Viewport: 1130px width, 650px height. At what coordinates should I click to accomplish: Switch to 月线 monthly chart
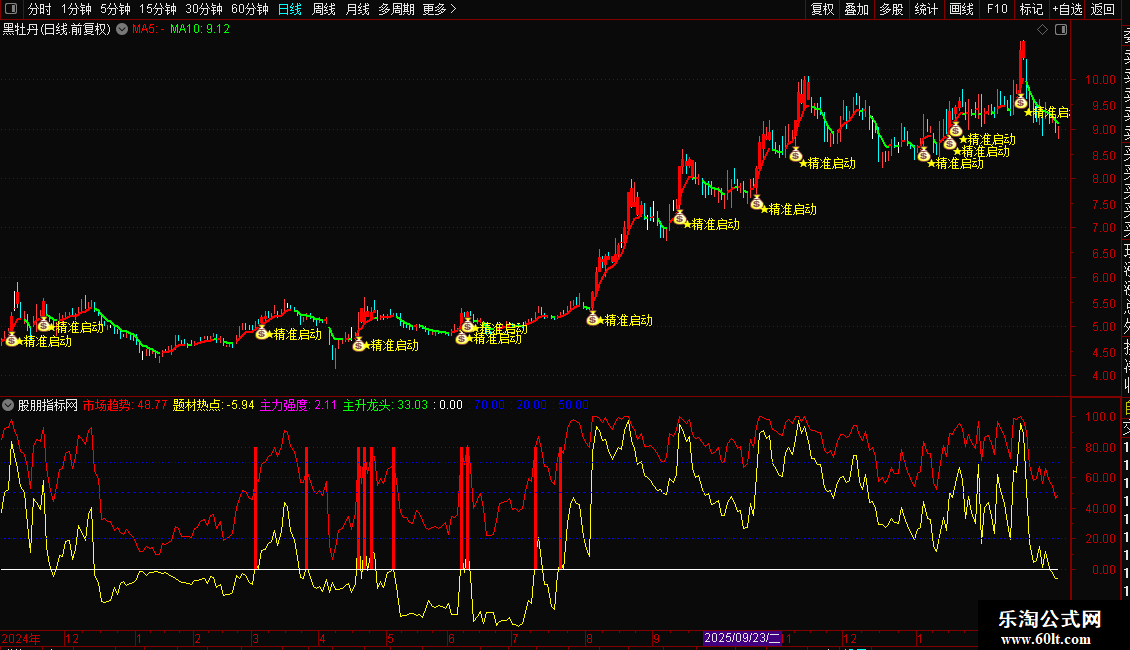click(x=357, y=9)
